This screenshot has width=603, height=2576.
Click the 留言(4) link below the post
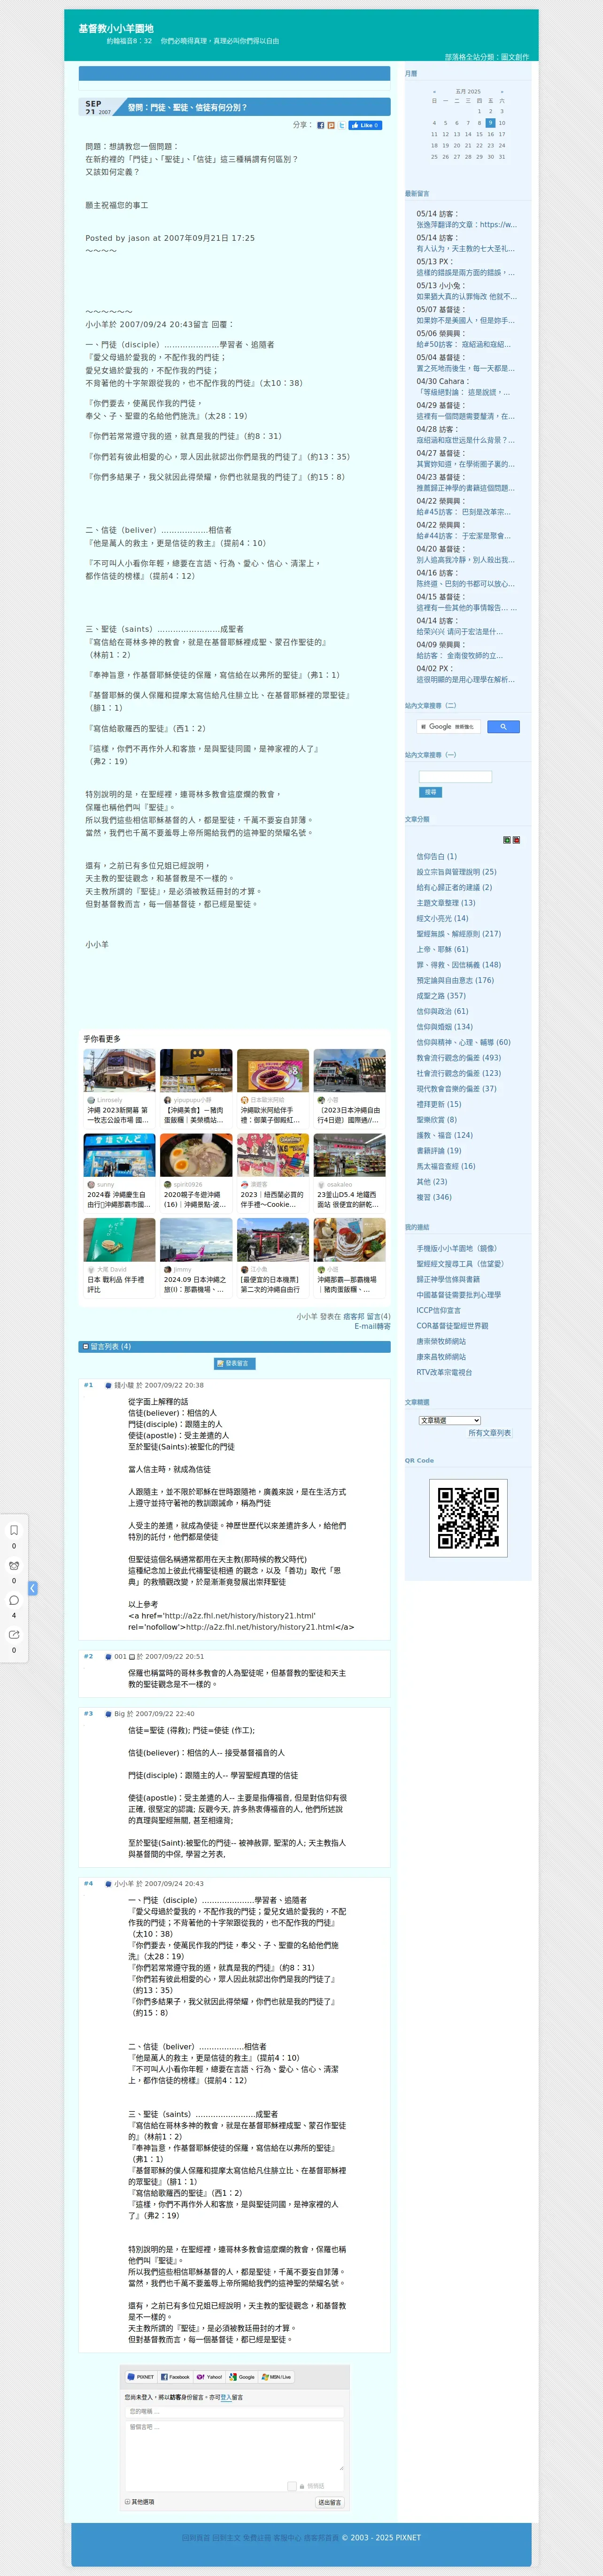(x=379, y=1316)
